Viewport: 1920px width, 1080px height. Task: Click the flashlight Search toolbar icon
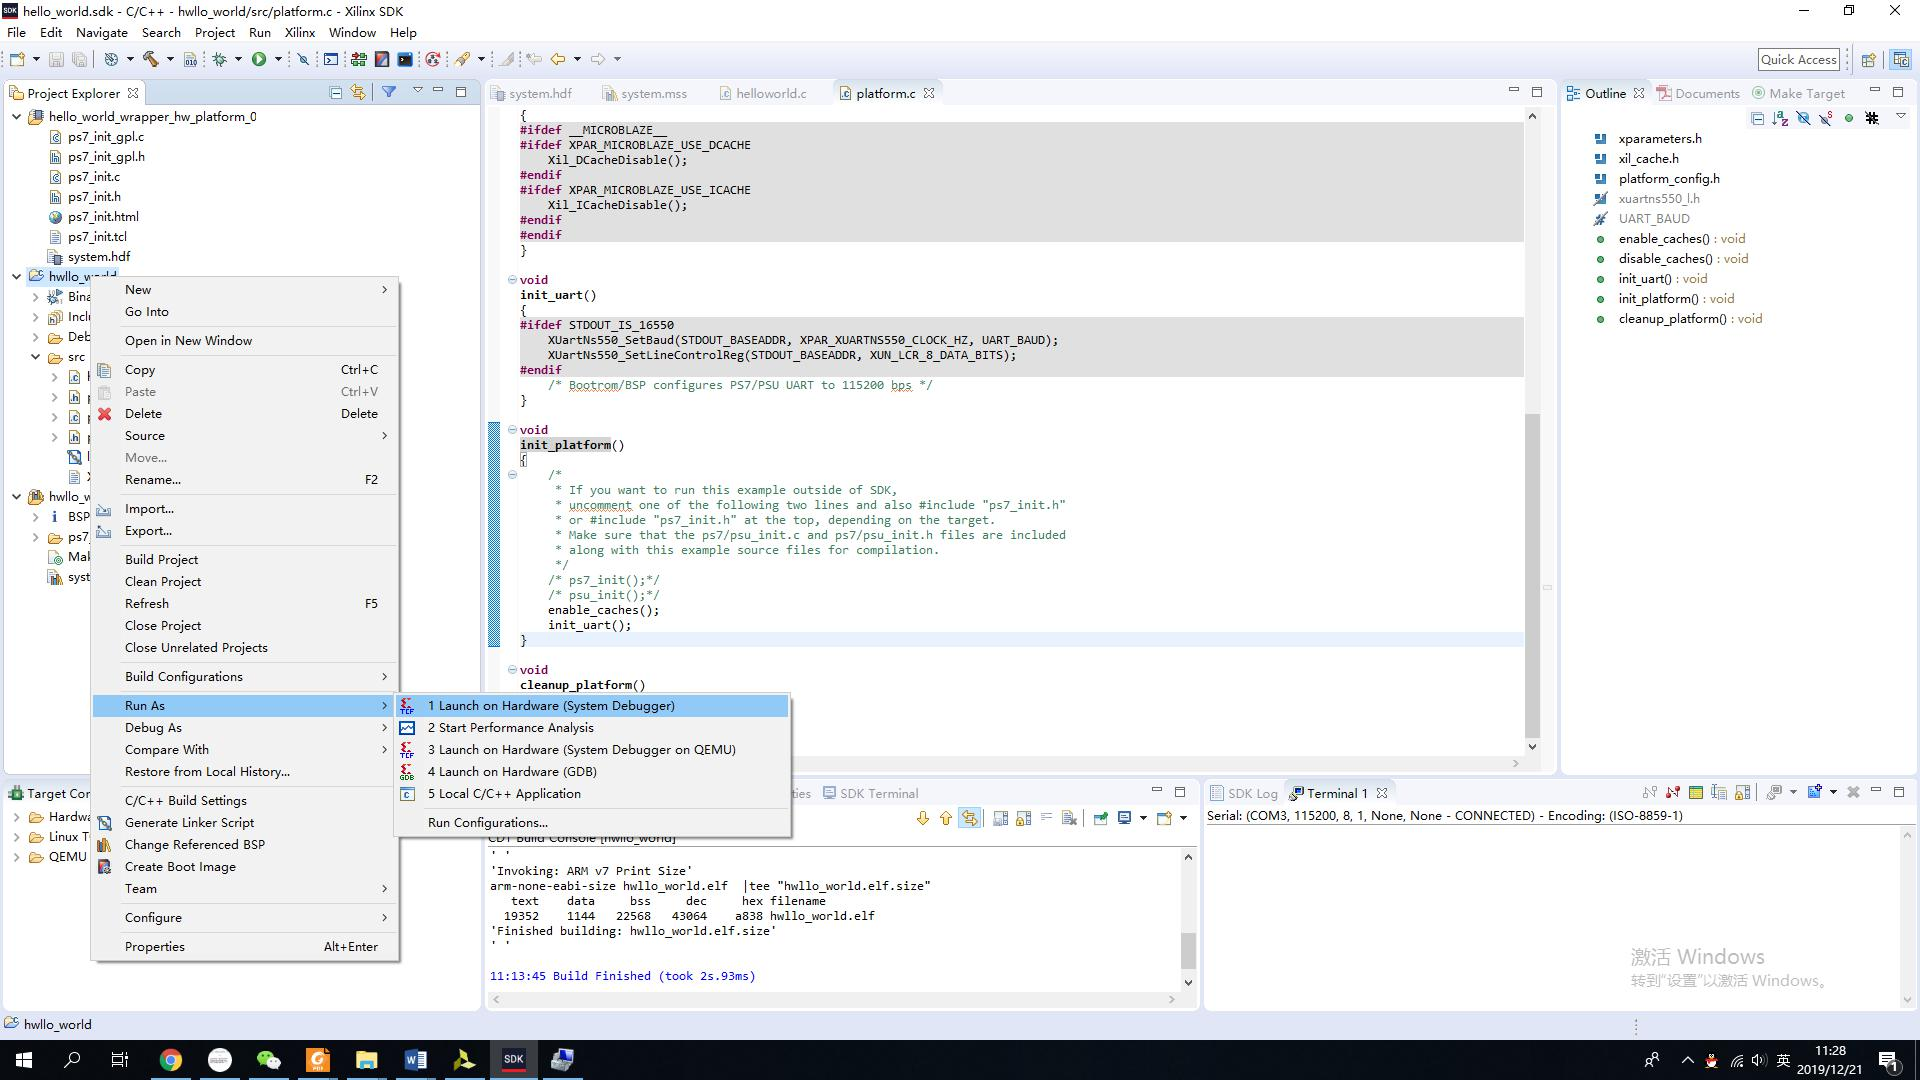click(x=463, y=59)
